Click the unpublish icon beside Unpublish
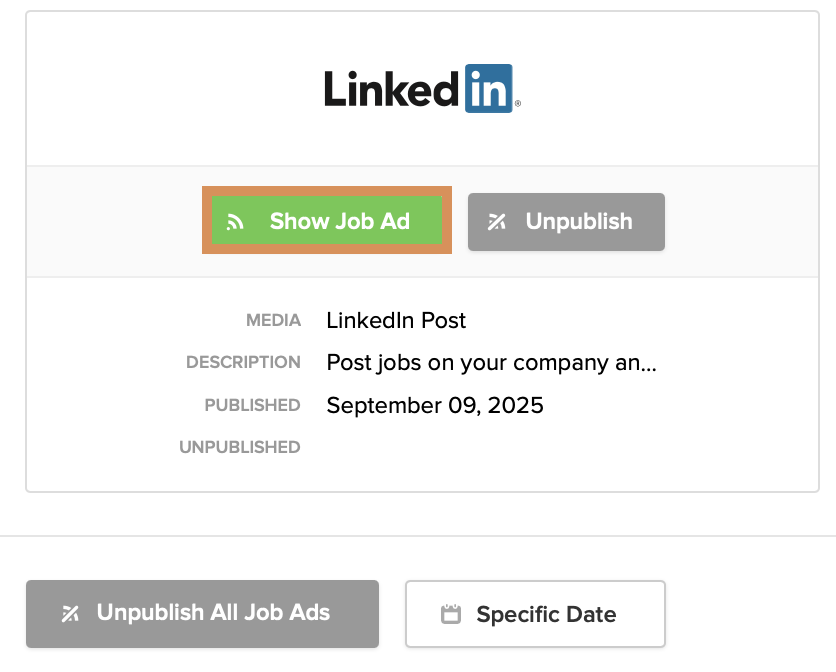 coord(496,222)
